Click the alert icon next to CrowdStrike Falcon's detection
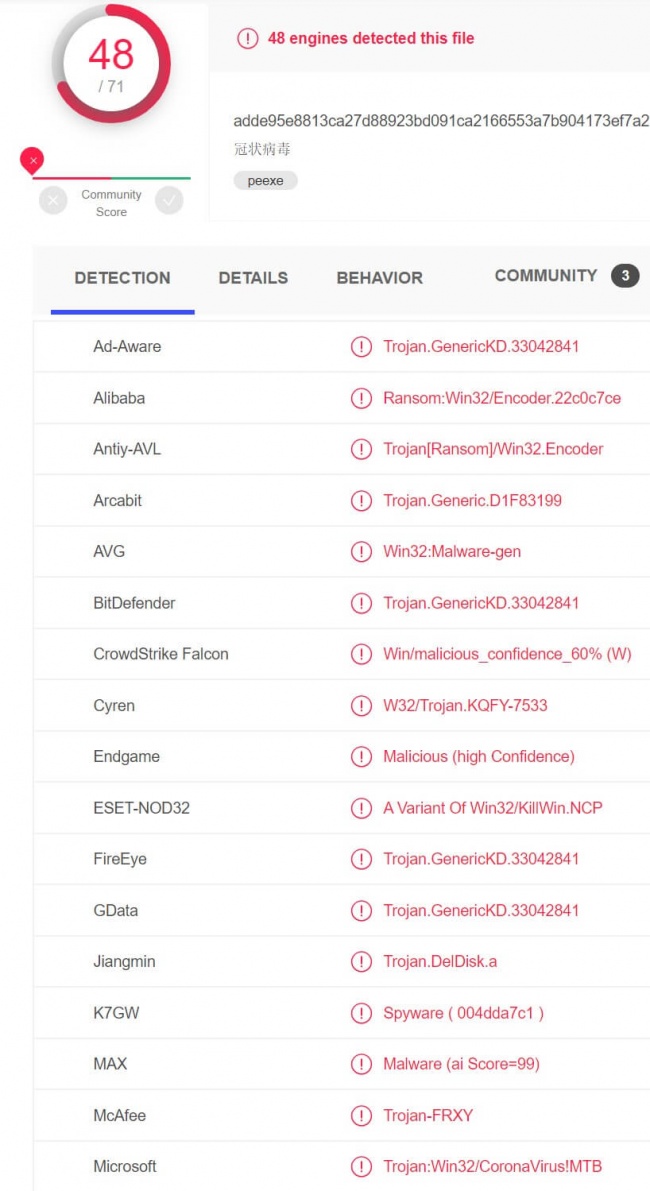Screen dimensions: 650x1191 pos(361,654)
